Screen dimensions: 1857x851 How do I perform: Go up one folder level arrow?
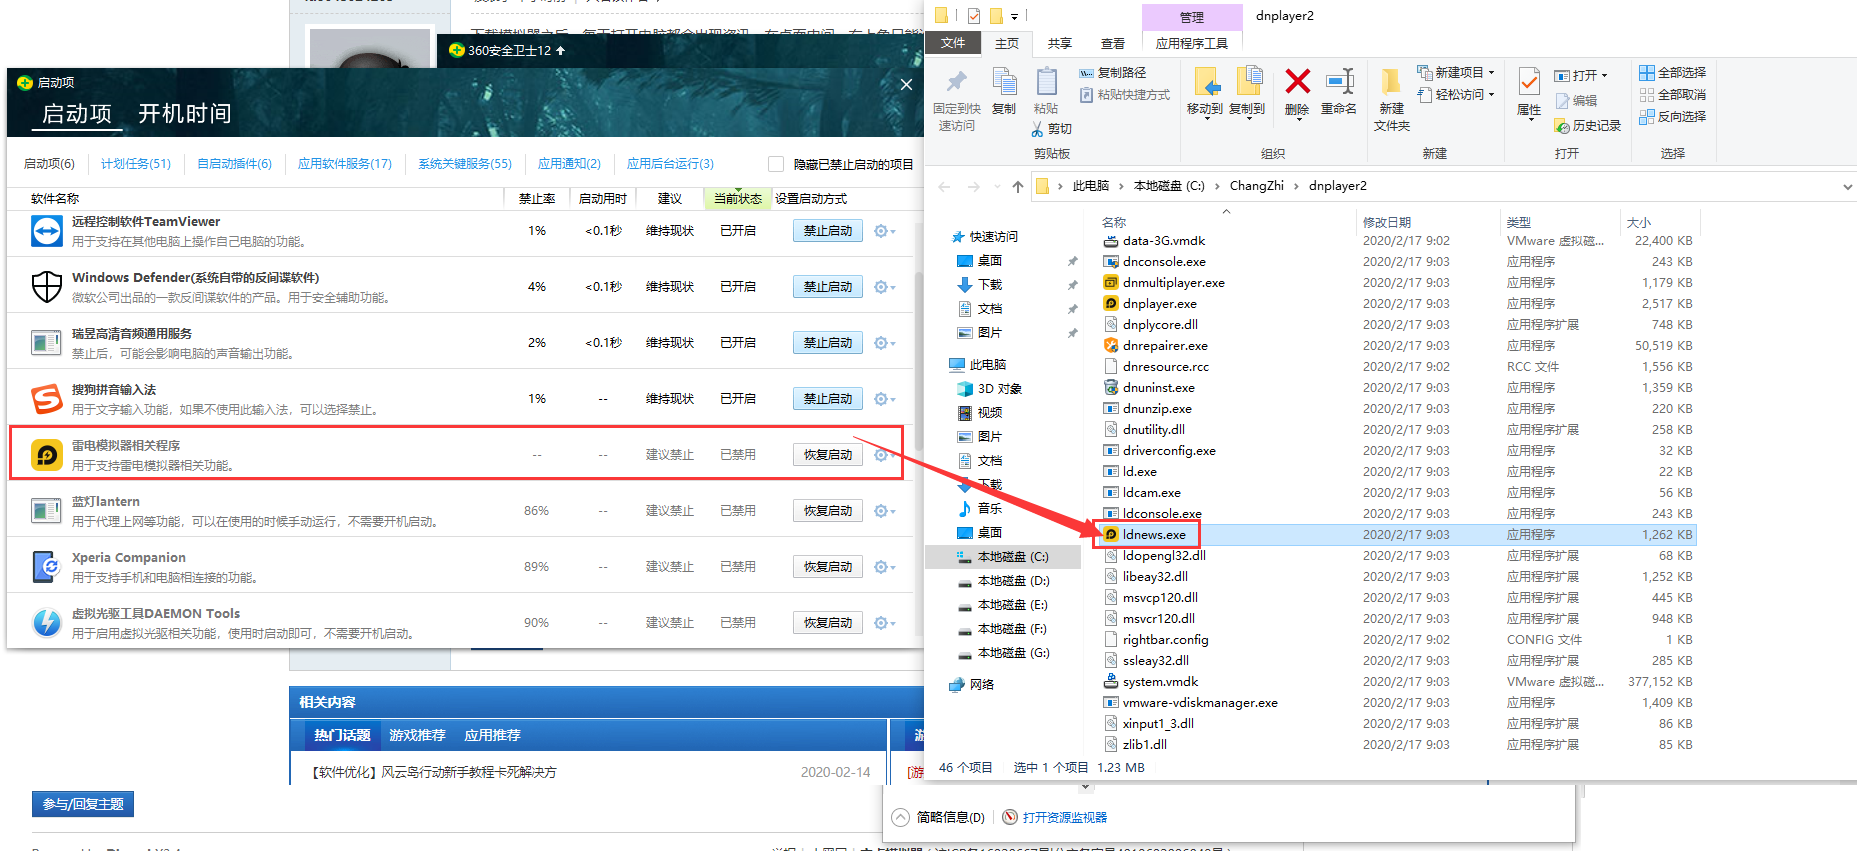[1018, 186]
